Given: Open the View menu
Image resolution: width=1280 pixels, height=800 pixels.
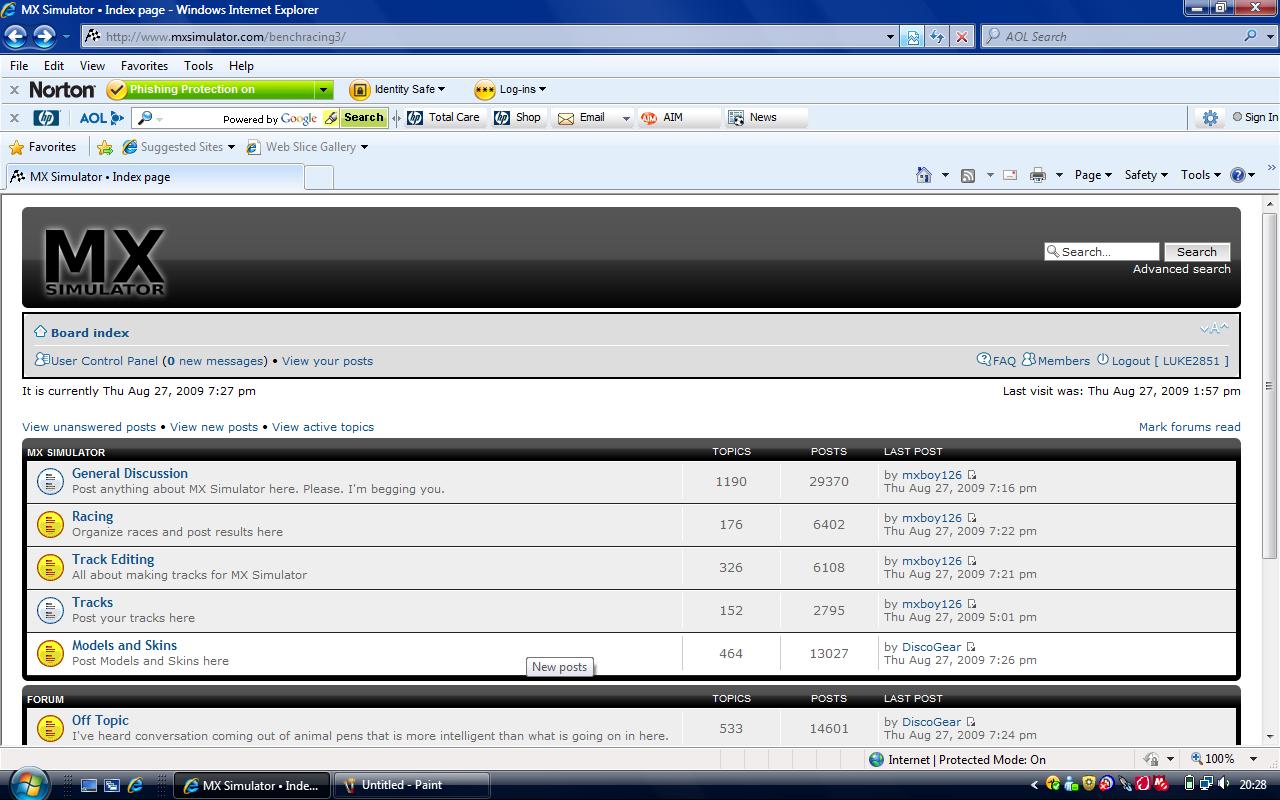Looking at the screenshot, I should (92, 65).
